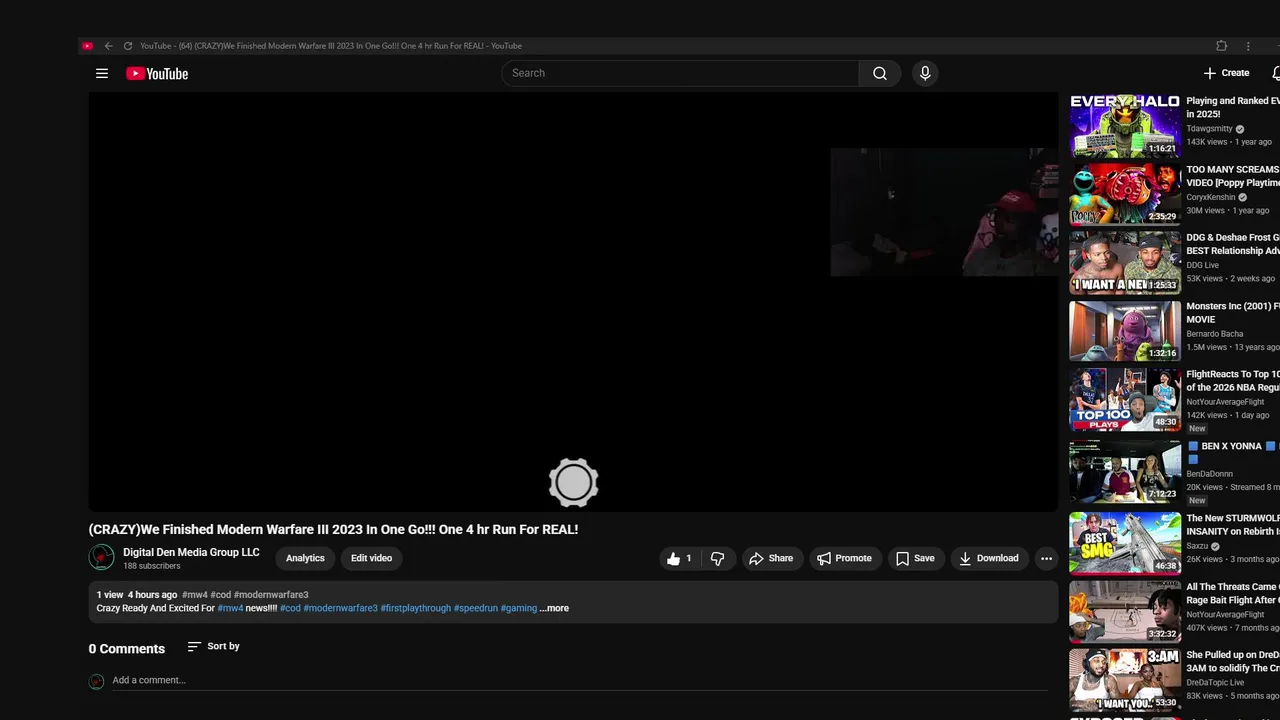Click the YouTube tab favicon
This screenshot has width=1280, height=720.
coord(87,46)
